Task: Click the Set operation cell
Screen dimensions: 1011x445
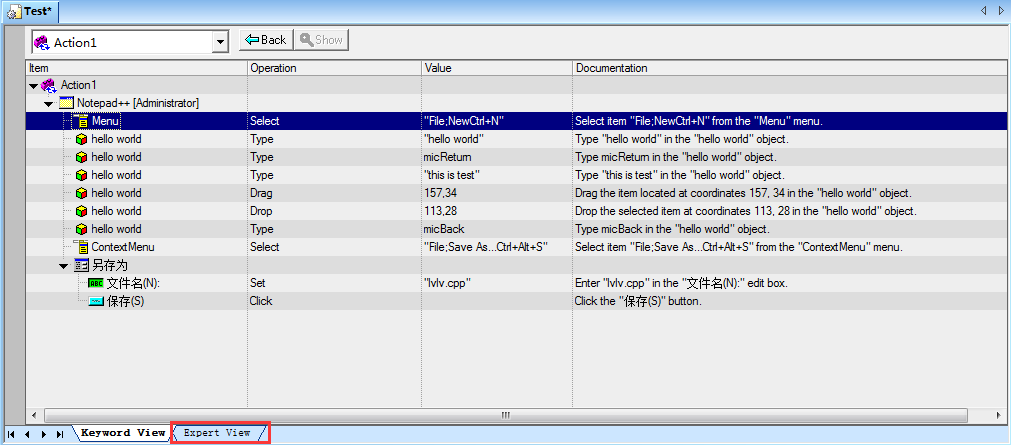Action: (335, 283)
